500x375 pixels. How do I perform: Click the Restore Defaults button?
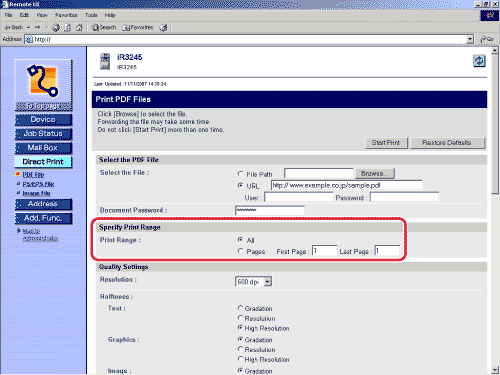point(447,143)
